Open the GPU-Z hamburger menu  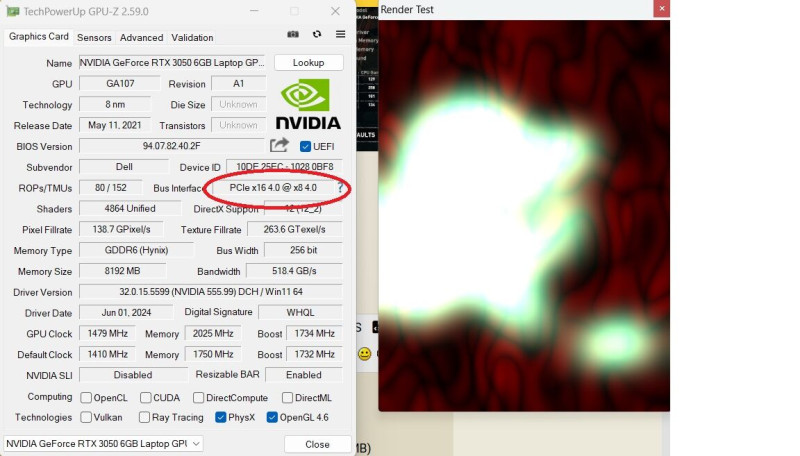tap(340, 34)
